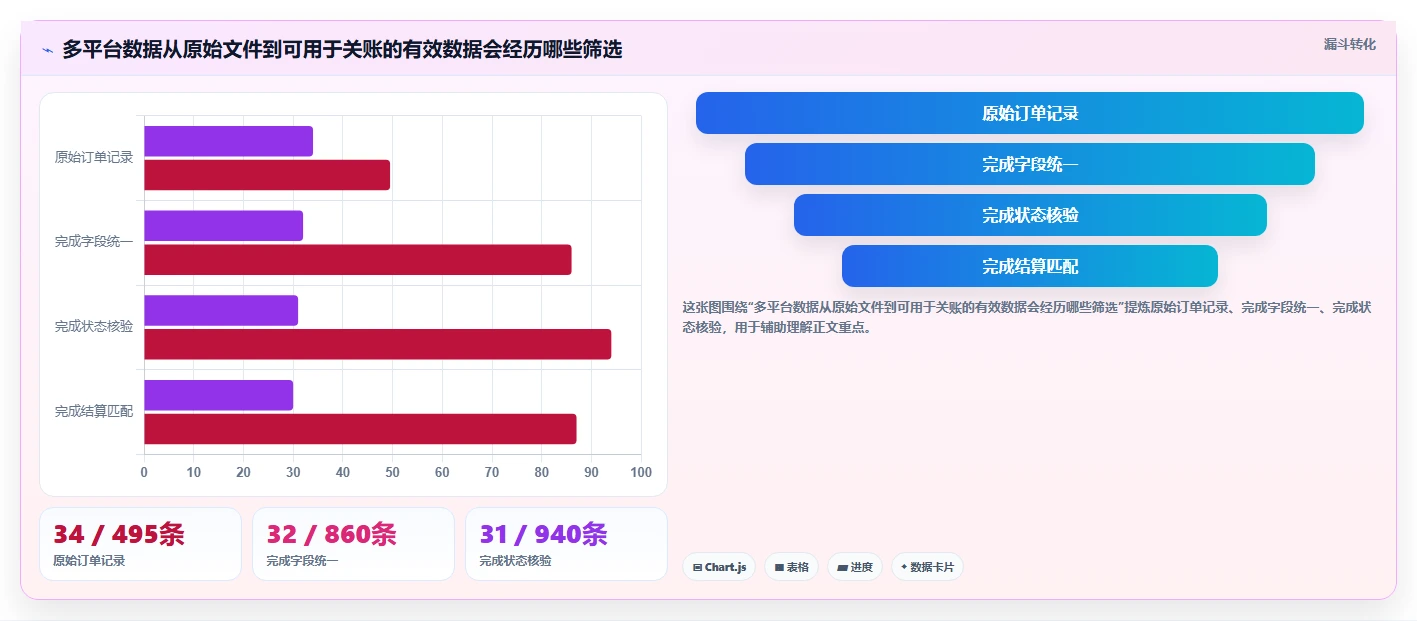Click the 0 tick on the x-axis
The width and height of the screenshot is (1417, 621).
coord(144,473)
